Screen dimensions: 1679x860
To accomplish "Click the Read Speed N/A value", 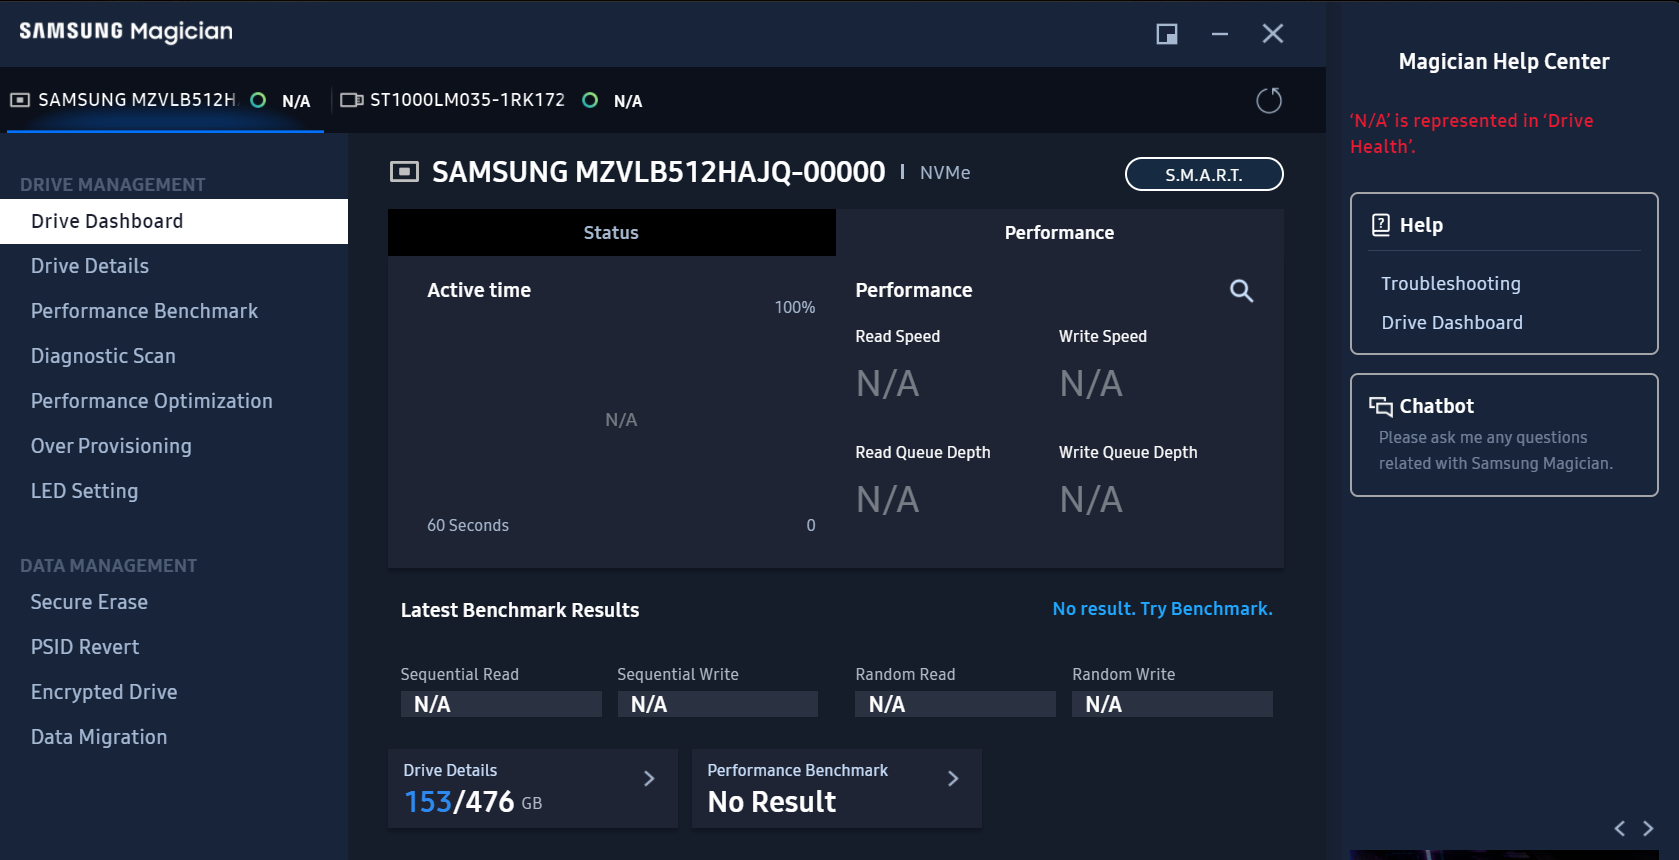I will coord(887,383).
